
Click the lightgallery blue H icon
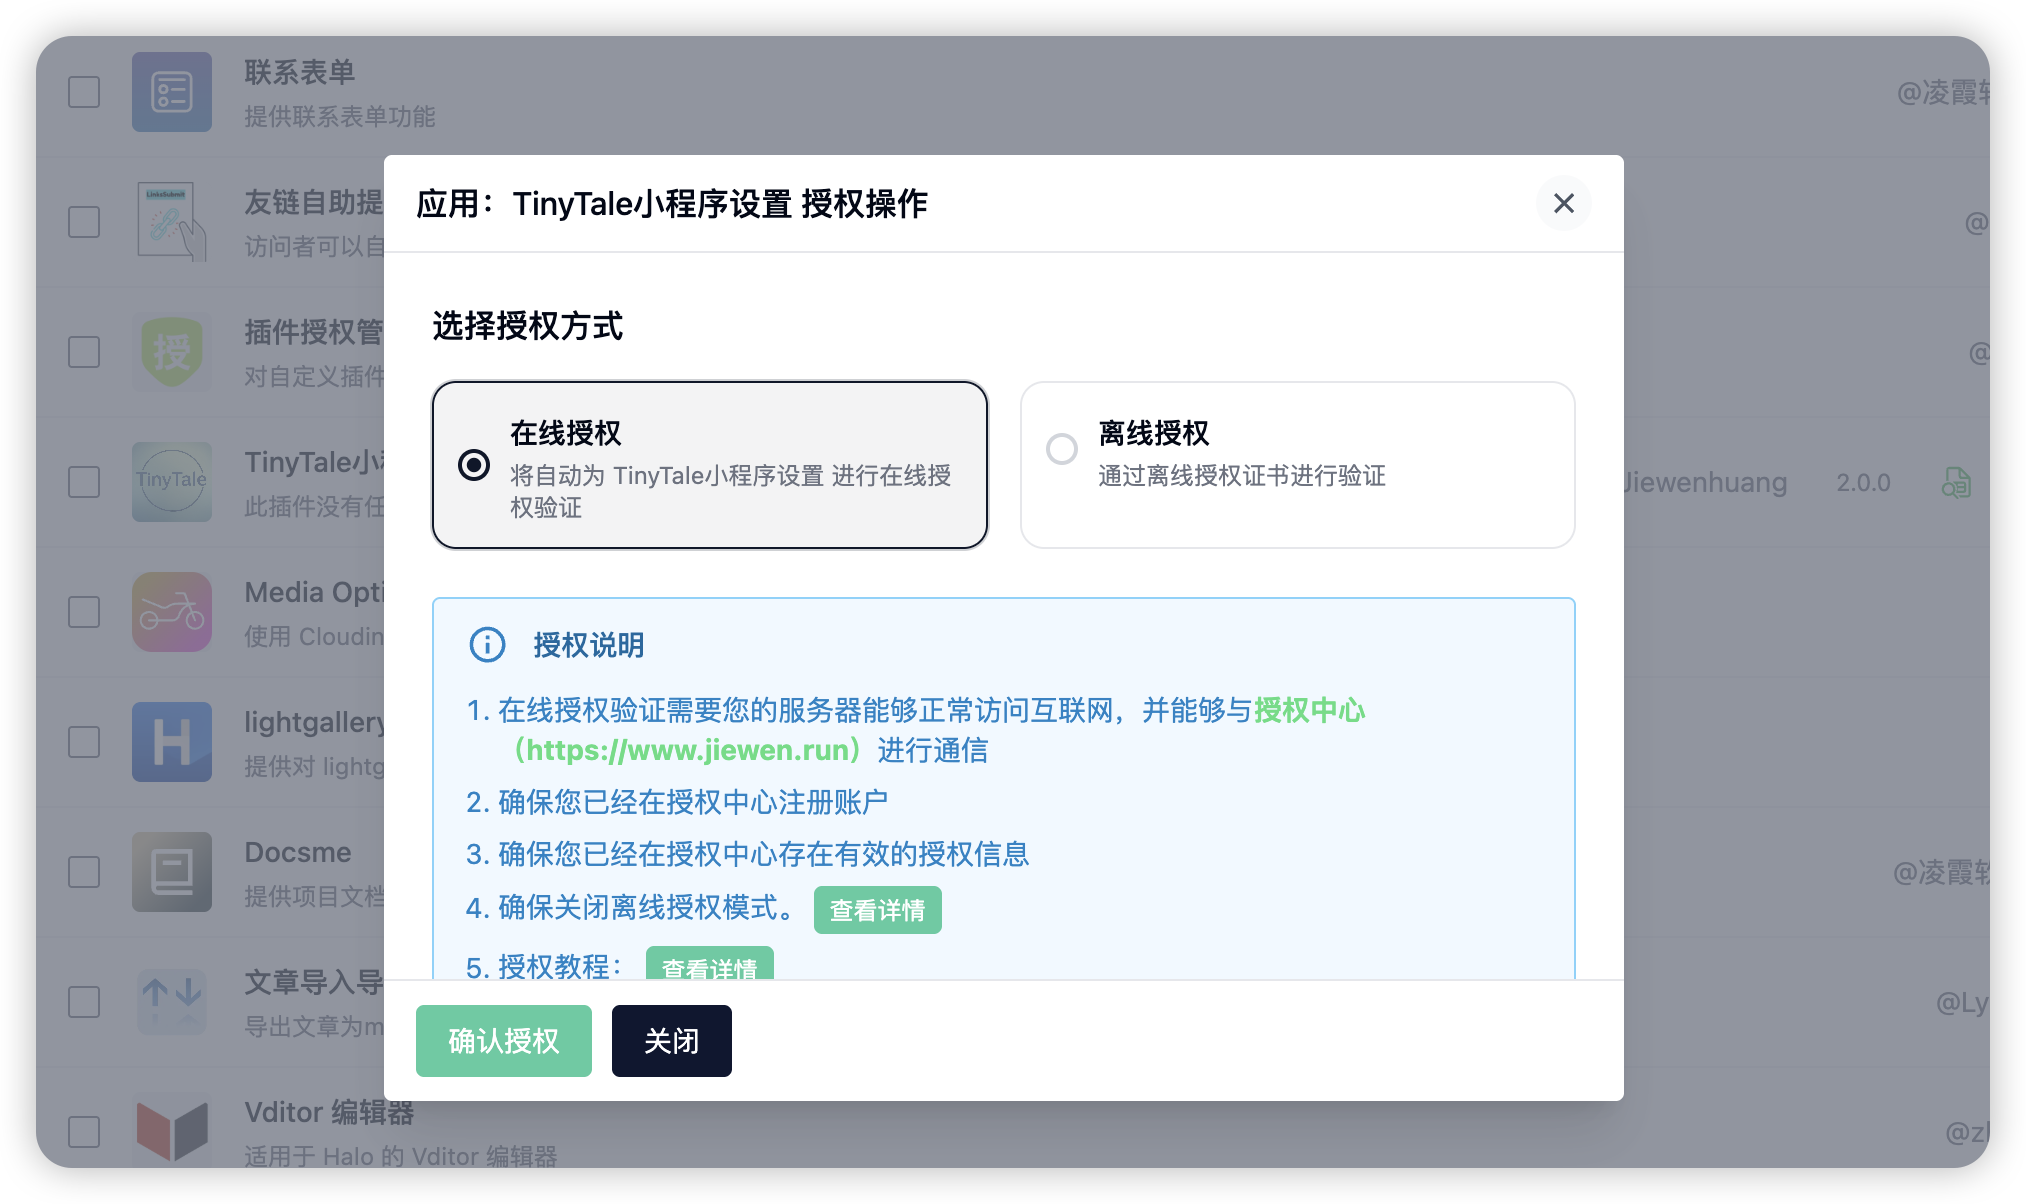pos(172,742)
